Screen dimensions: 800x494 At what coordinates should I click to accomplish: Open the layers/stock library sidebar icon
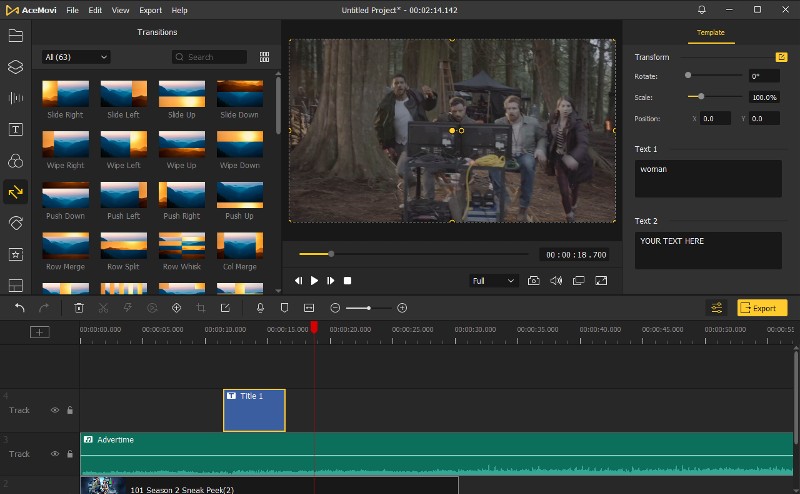click(16, 67)
